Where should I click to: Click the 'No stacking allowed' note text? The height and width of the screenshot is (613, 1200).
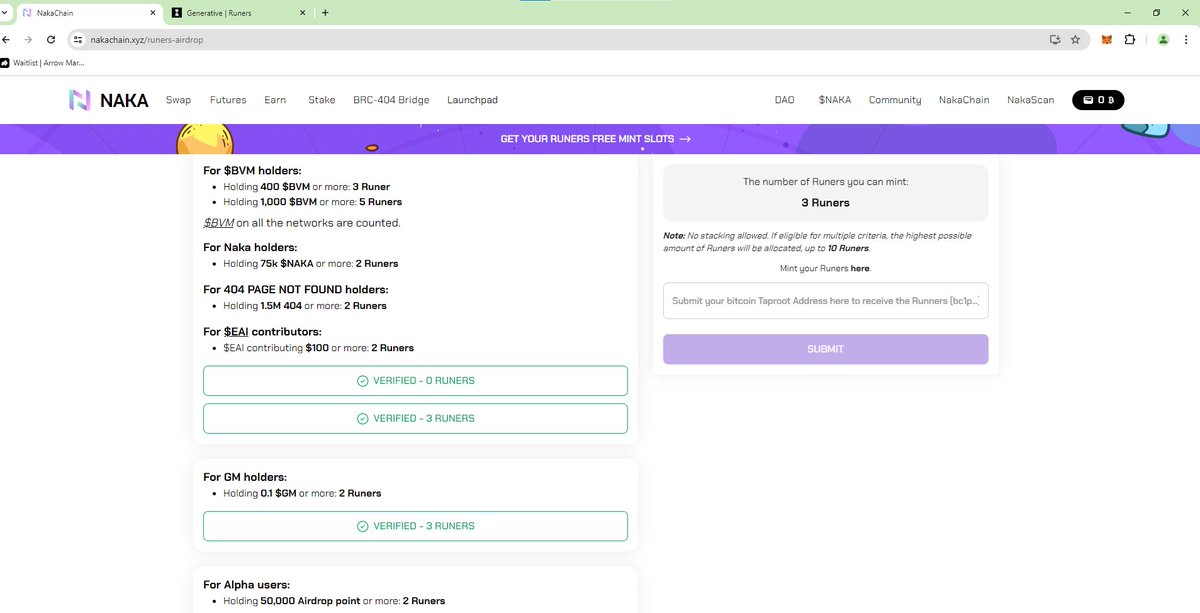click(x=817, y=242)
